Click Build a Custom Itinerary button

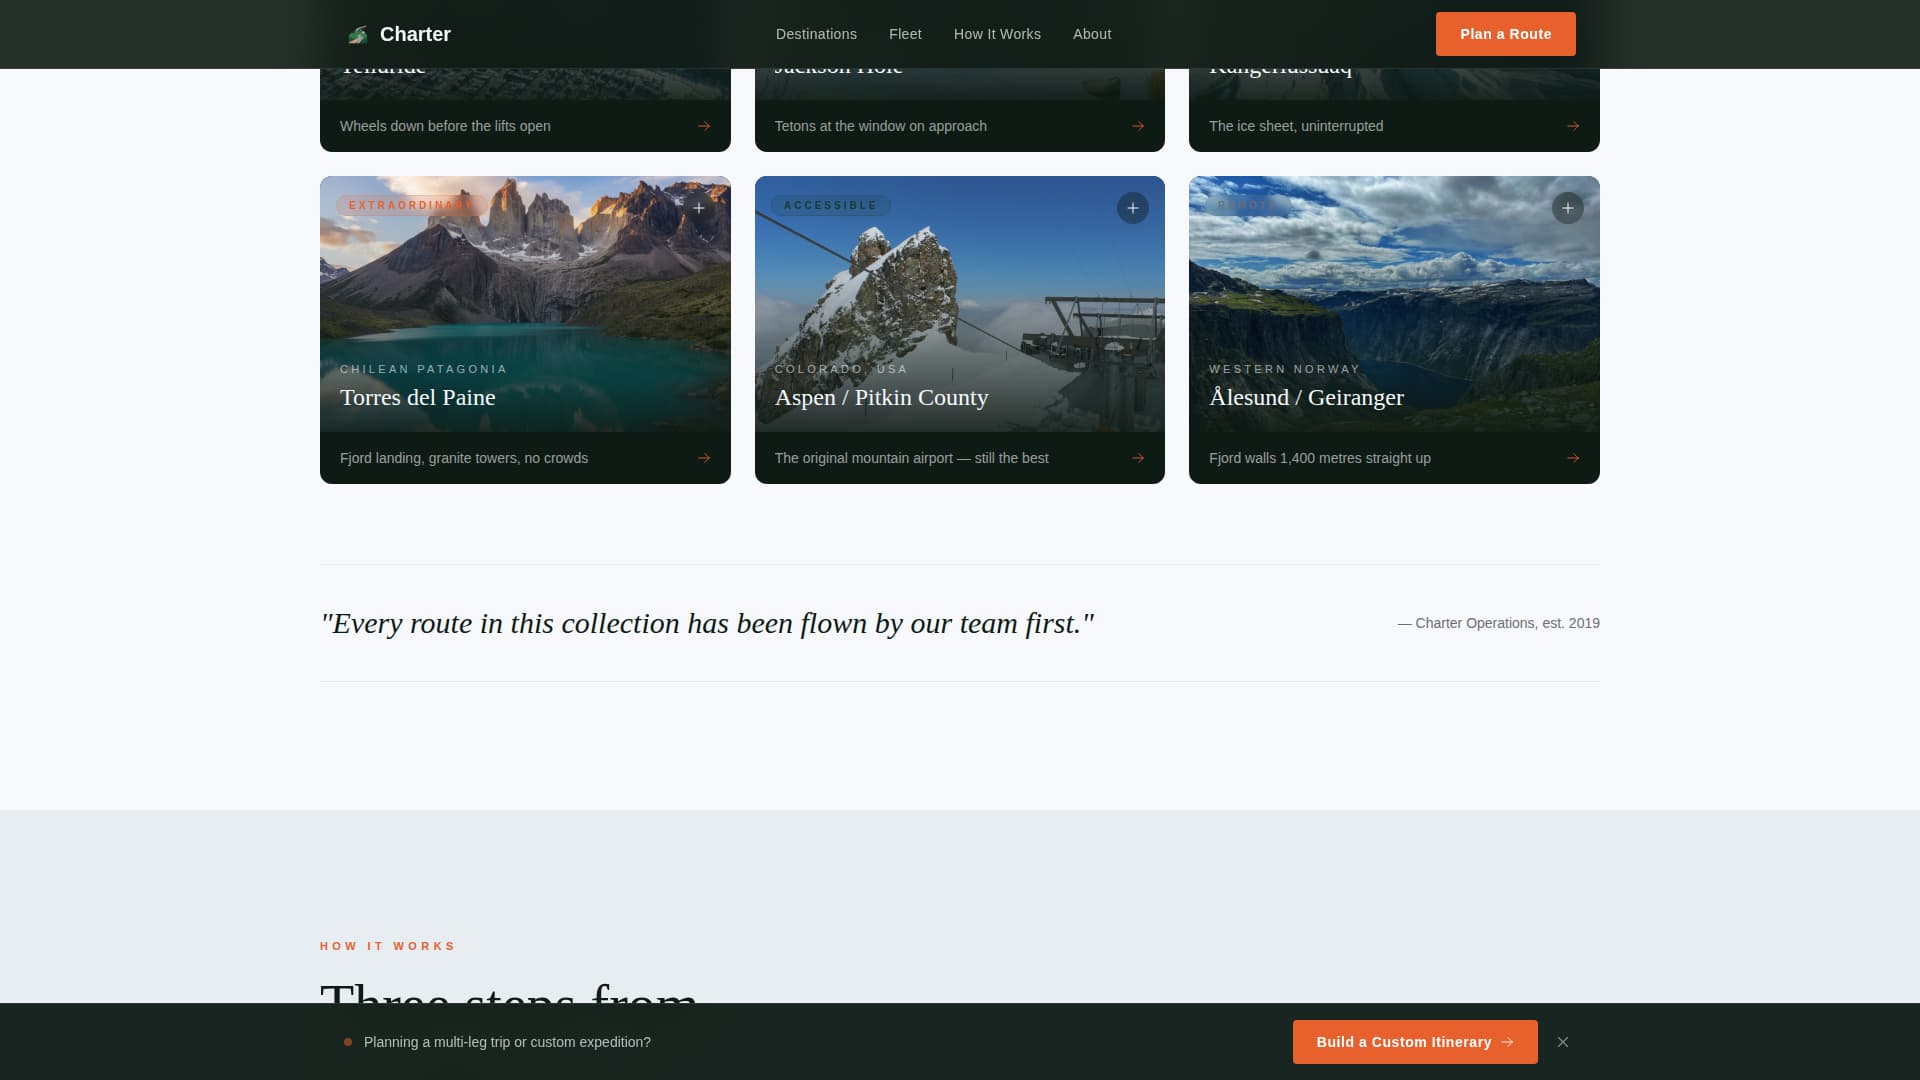pyautogui.click(x=1414, y=1042)
